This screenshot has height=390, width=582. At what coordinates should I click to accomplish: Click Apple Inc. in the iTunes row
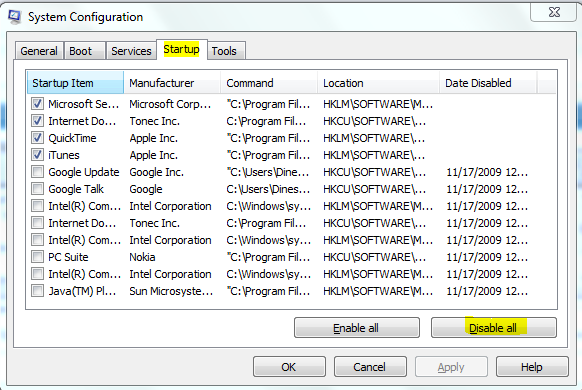153,155
